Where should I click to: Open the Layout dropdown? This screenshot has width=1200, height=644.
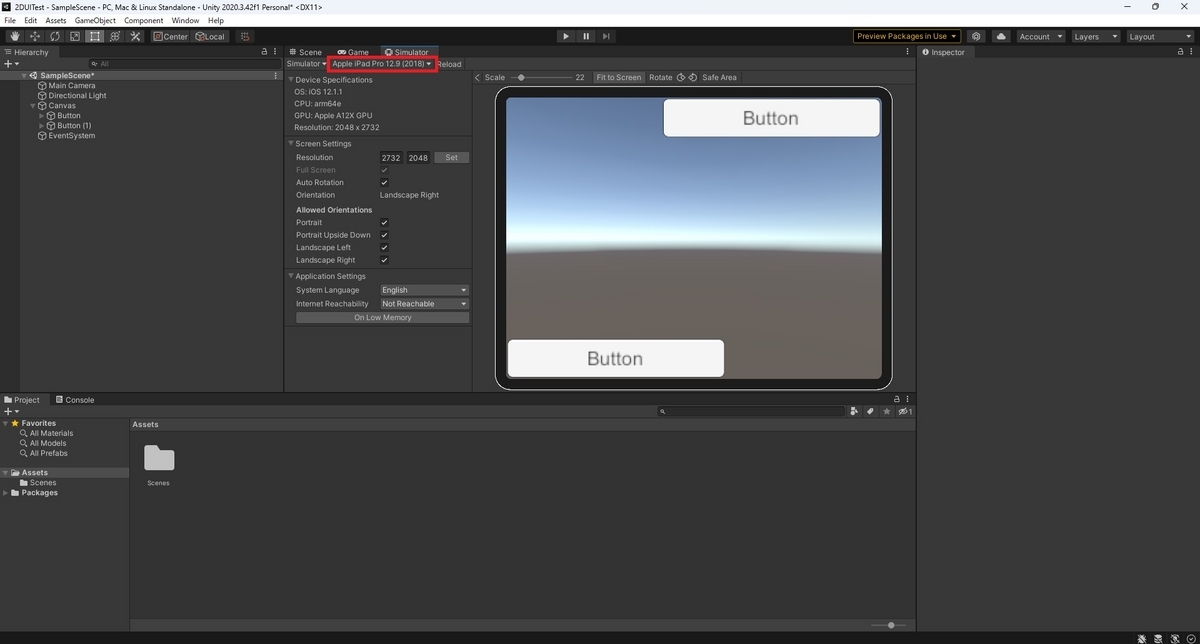[x=1159, y=36]
